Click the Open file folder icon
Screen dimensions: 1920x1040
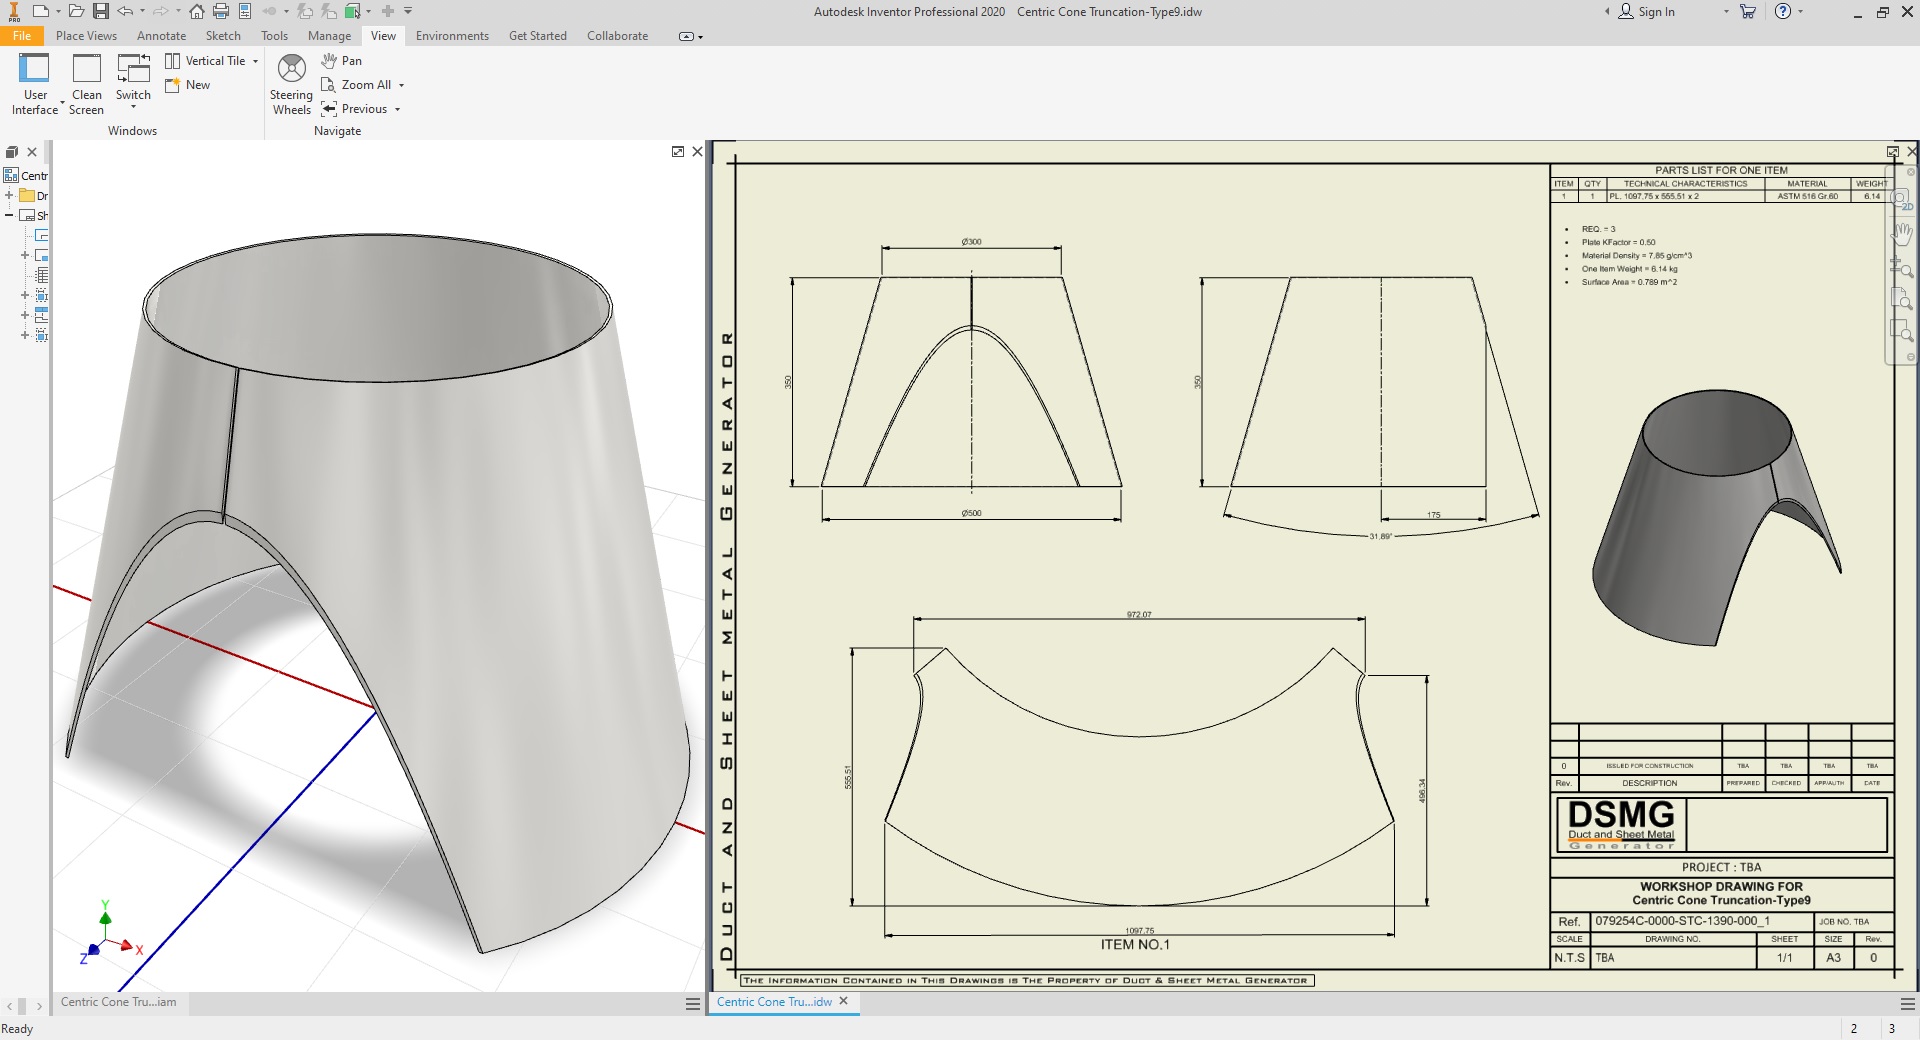point(76,11)
